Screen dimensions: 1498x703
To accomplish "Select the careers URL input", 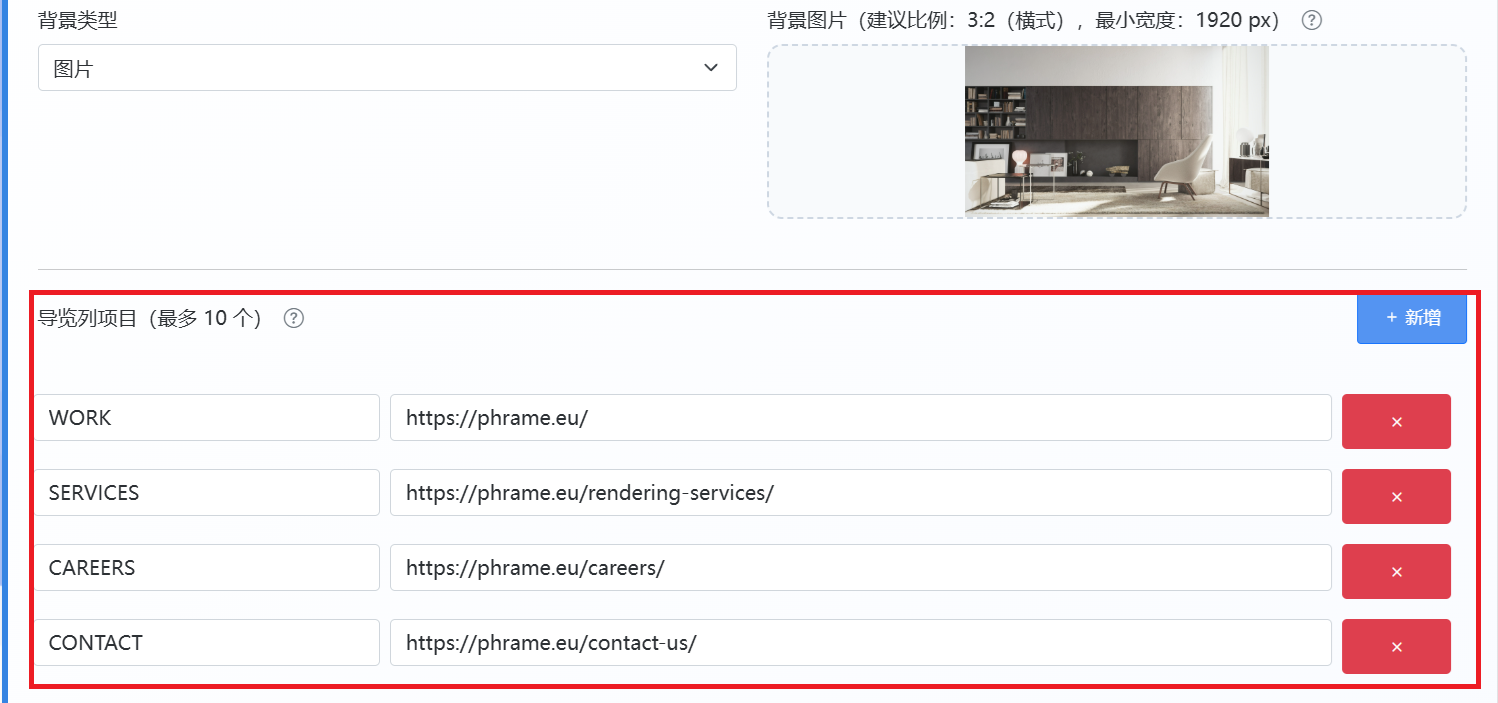I will tap(861, 567).
